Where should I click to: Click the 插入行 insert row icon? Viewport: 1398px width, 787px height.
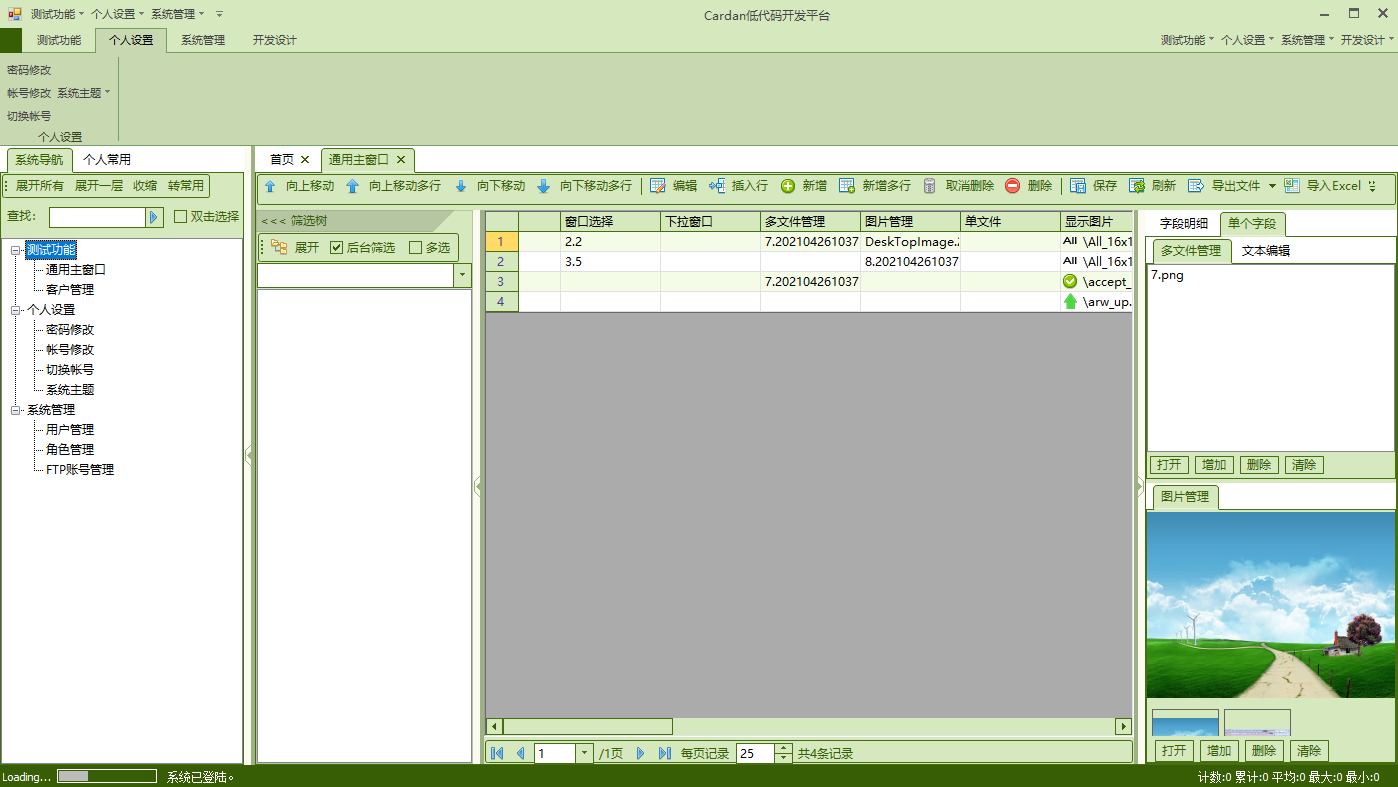point(717,186)
